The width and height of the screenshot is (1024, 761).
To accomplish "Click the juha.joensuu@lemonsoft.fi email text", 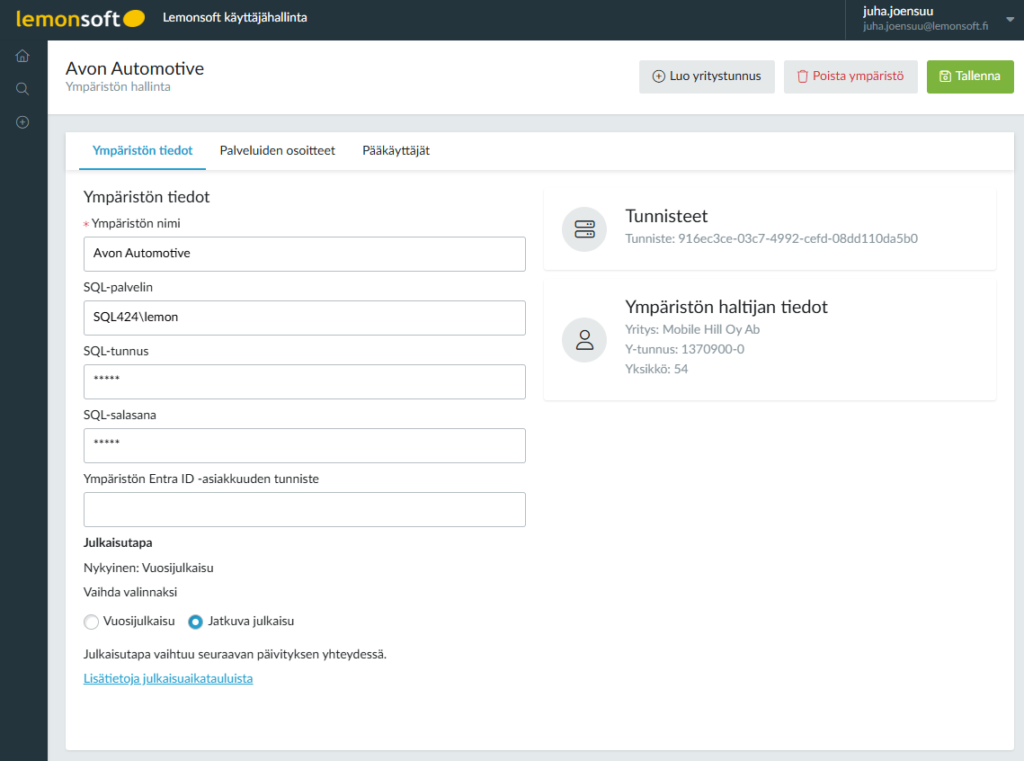I will pos(925,26).
